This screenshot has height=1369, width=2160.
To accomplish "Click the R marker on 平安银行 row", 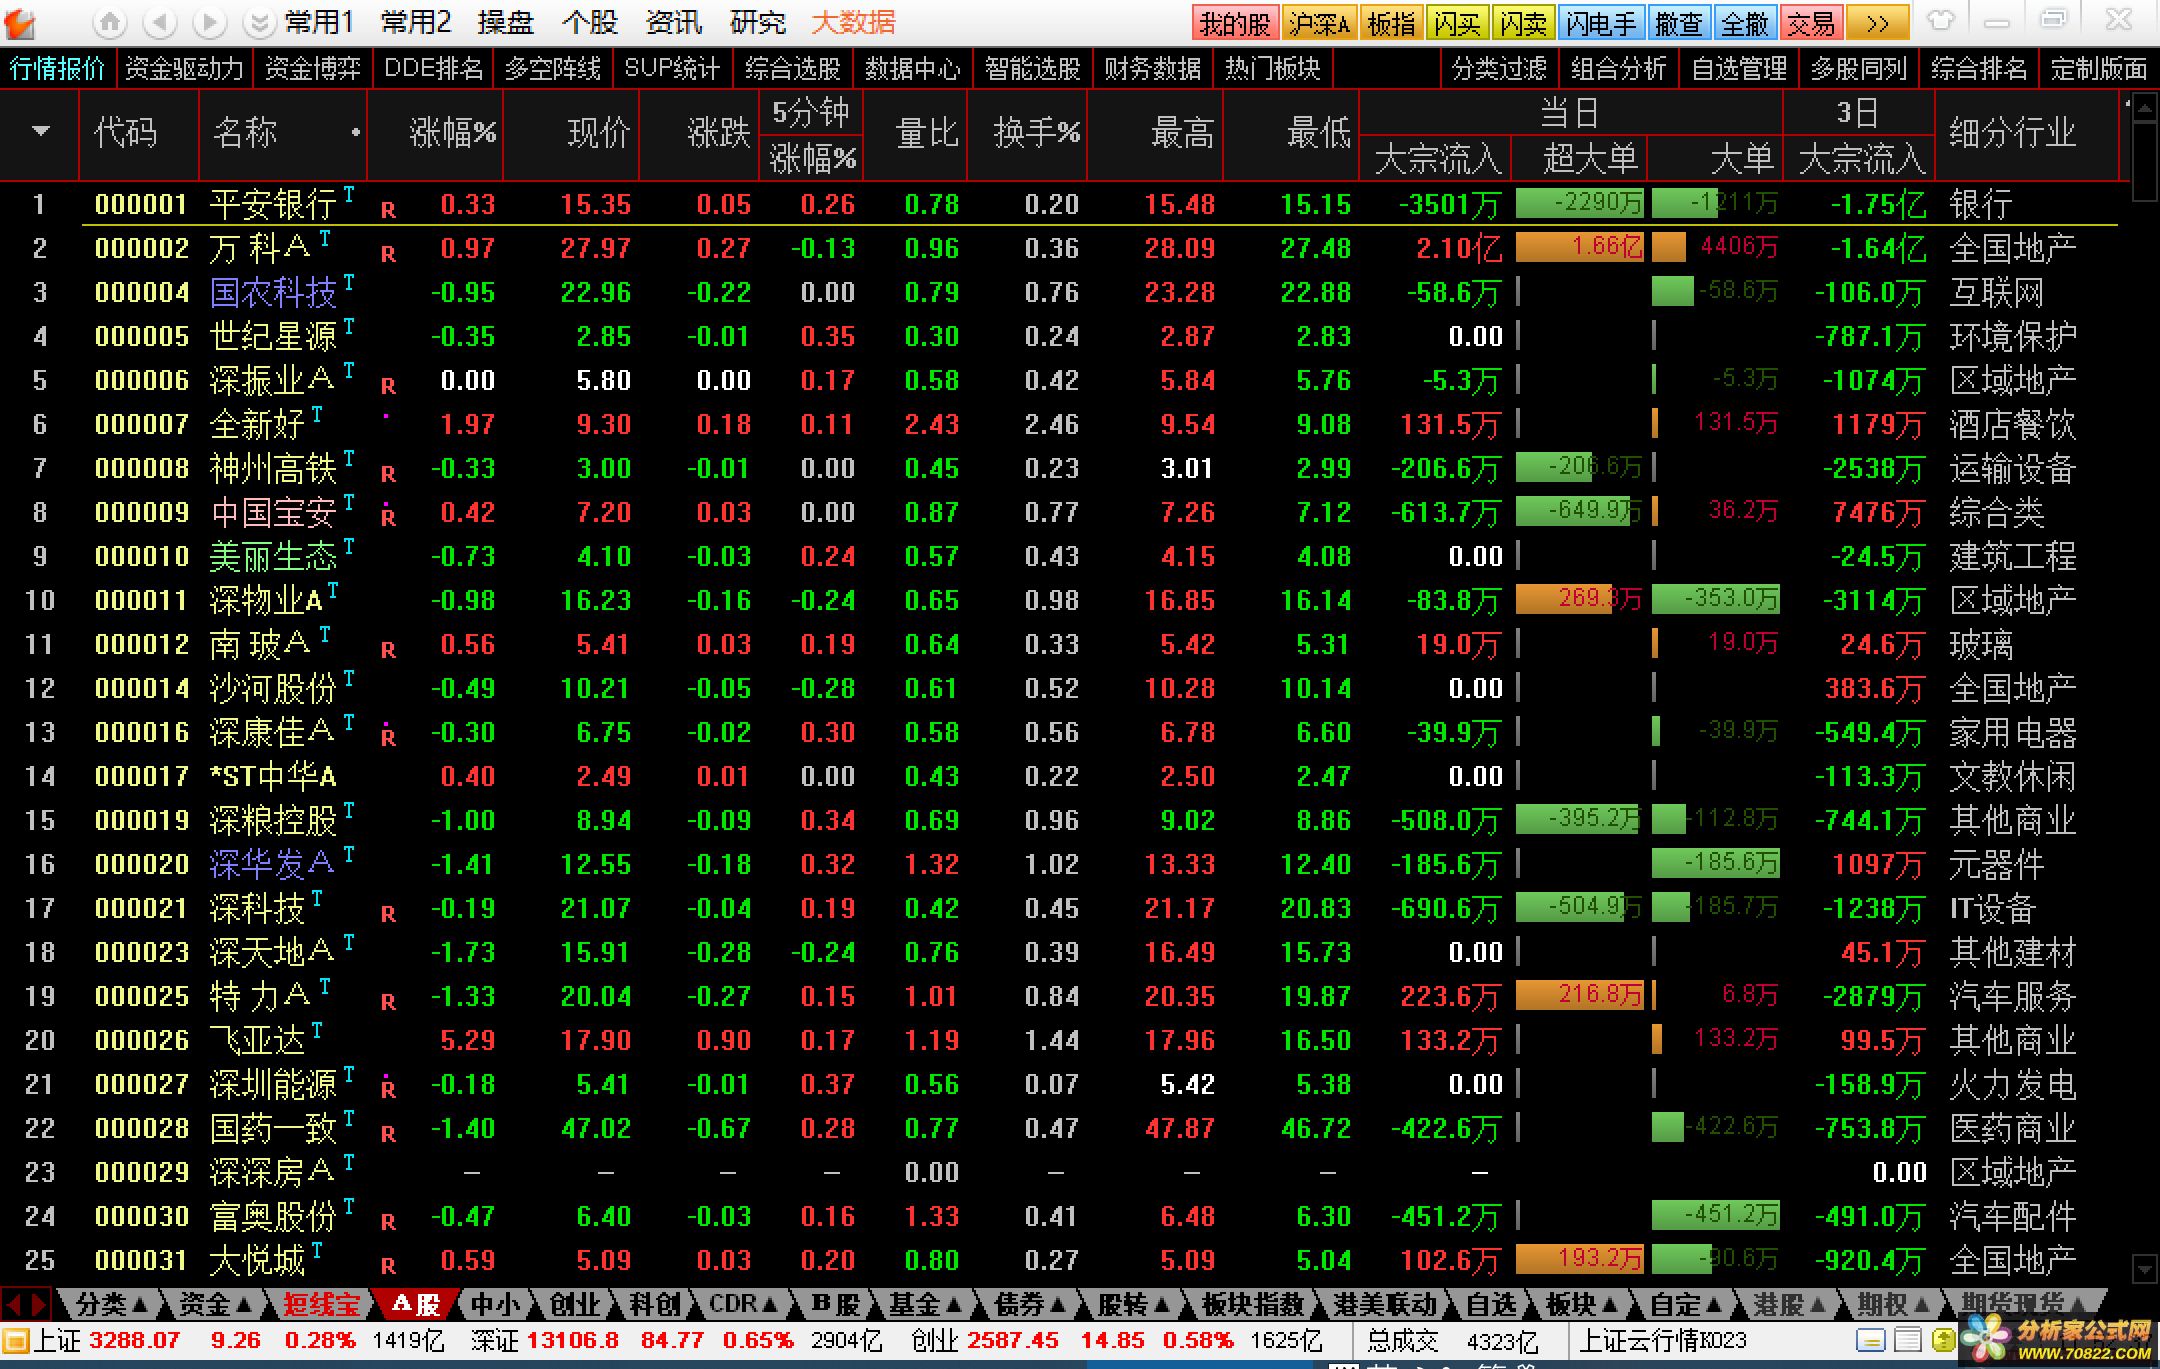I will pyautogui.click(x=388, y=210).
